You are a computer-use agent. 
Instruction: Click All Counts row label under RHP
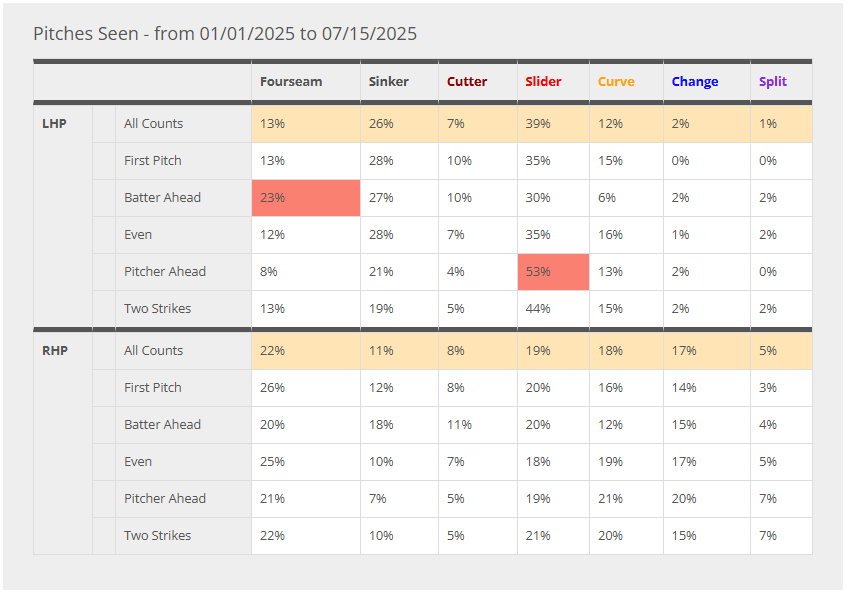click(154, 351)
